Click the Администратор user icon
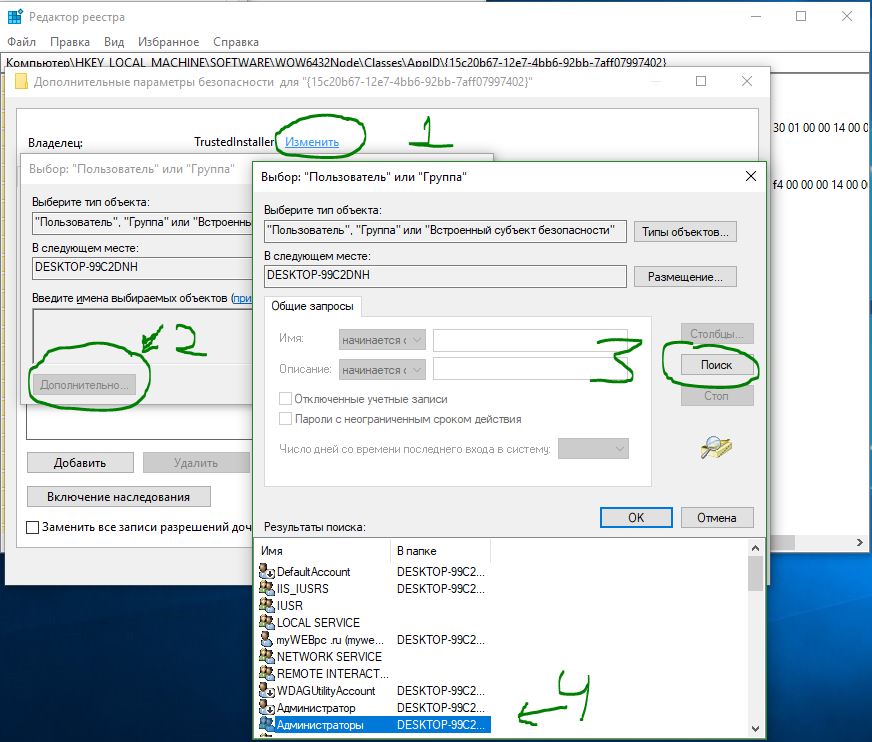872x742 pixels. [267, 708]
